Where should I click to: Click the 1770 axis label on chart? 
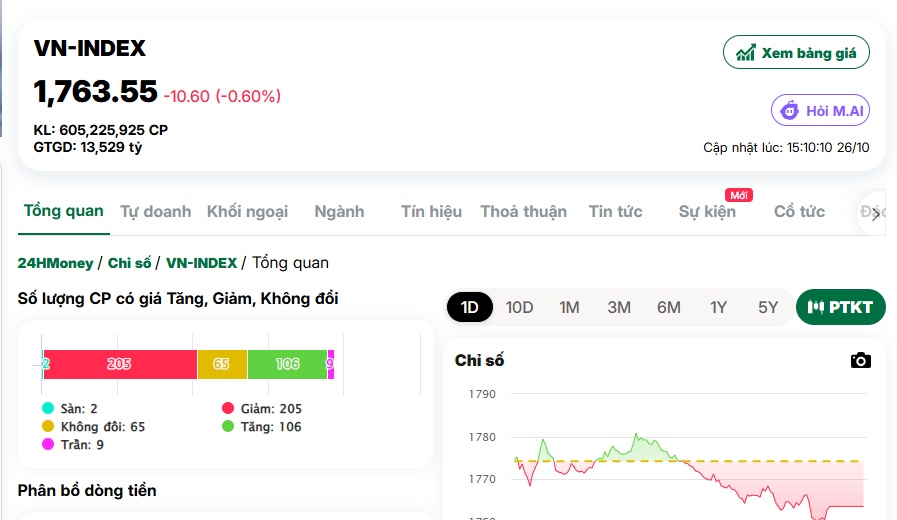click(482, 479)
